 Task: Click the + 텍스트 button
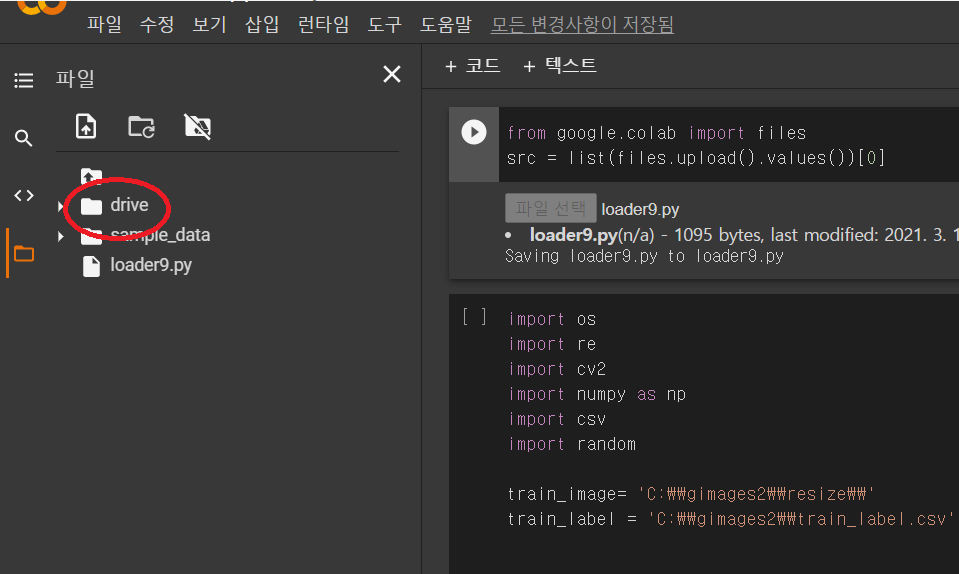click(560, 66)
